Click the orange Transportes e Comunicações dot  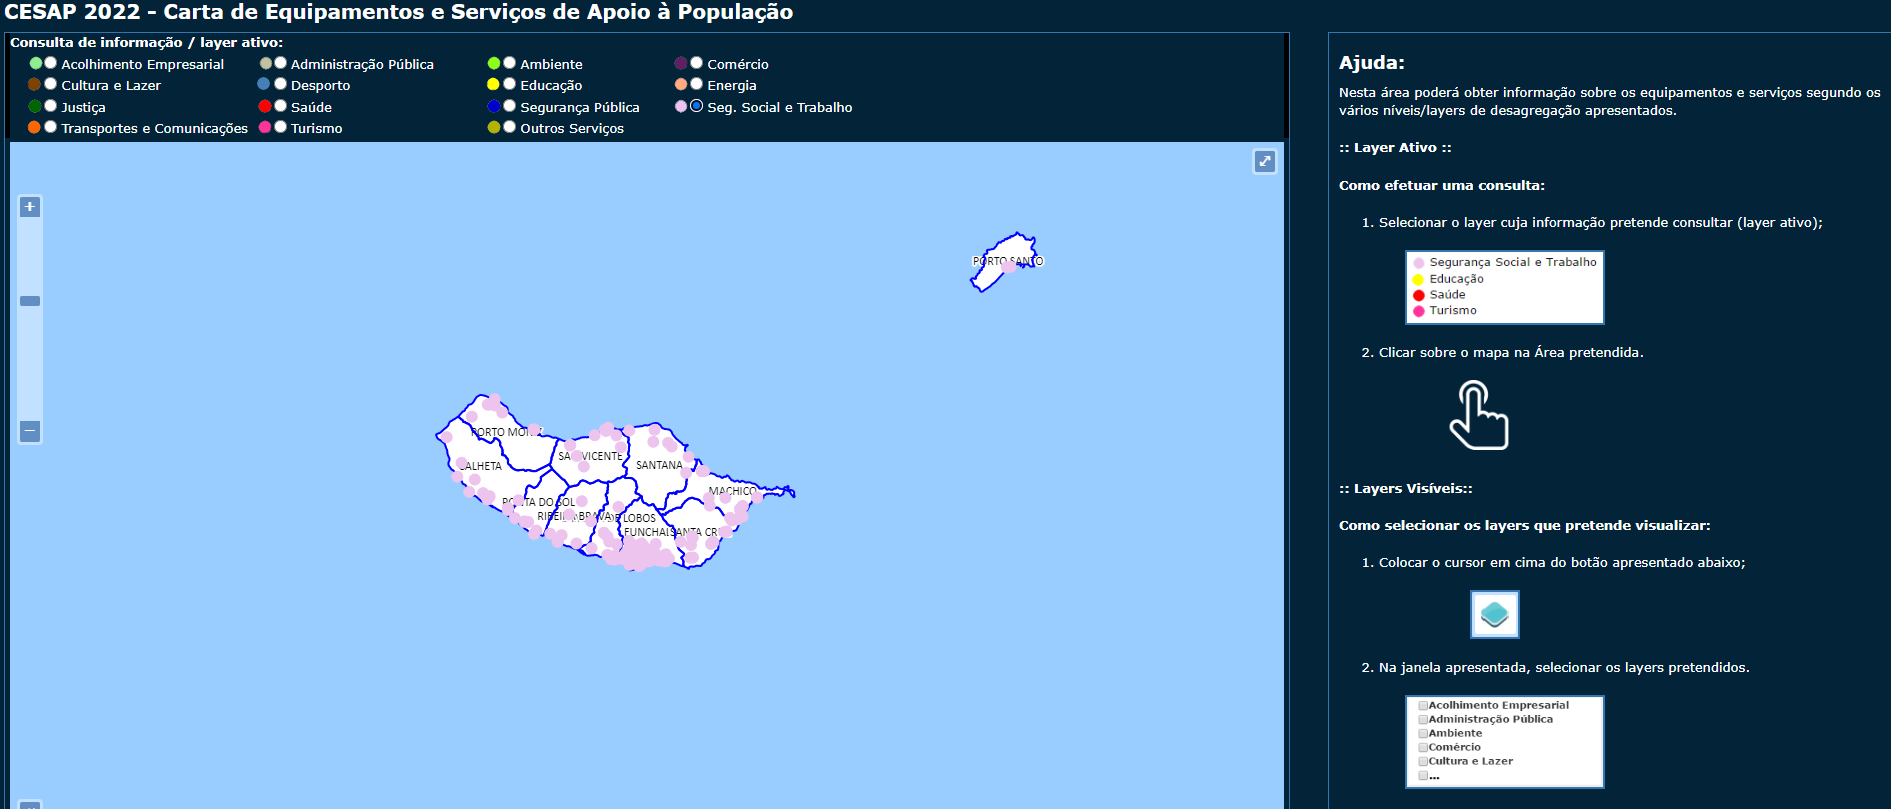34,127
